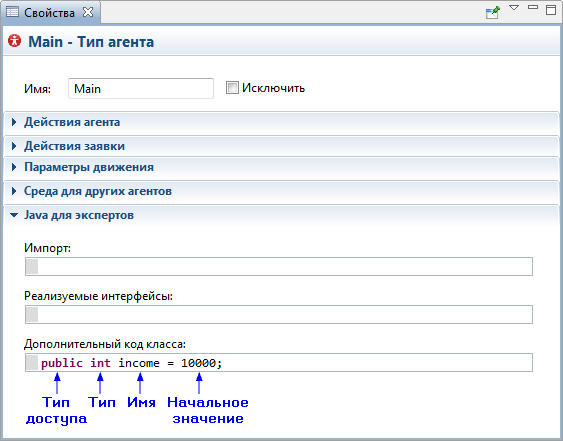Click the properties table icon on tab
Image resolution: width=563 pixels, height=441 pixels.
pos(13,12)
